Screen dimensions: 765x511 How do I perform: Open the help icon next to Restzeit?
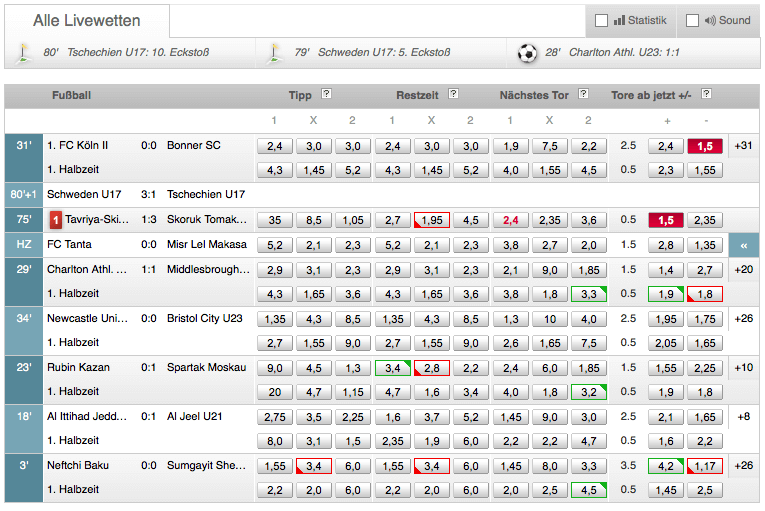453,94
